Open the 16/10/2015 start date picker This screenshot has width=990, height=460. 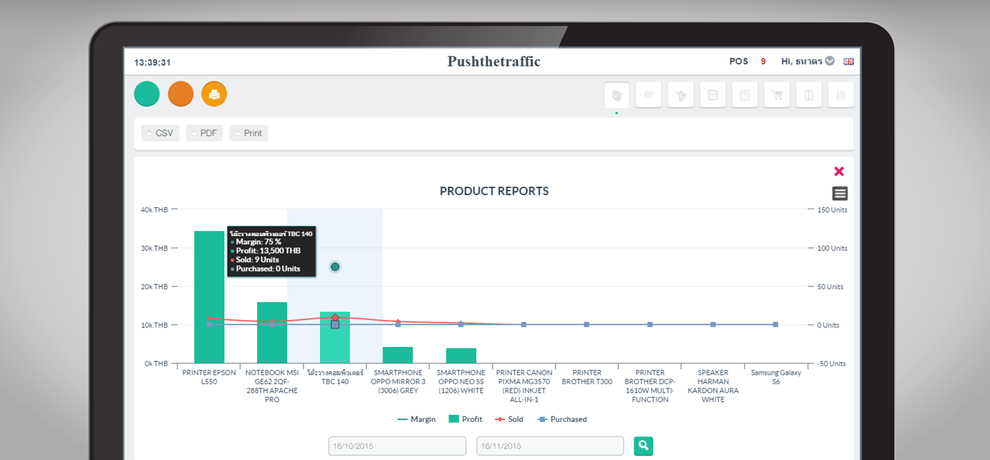398,445
